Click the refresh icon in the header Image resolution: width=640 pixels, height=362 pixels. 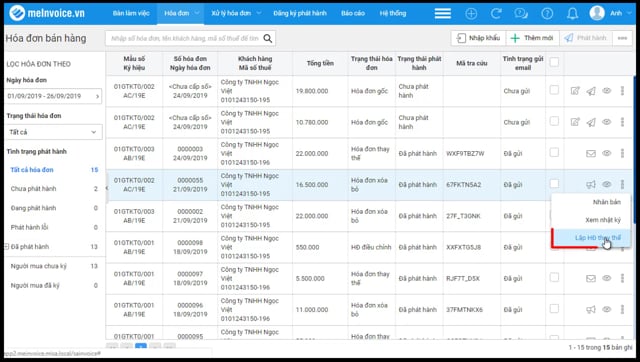click(x=496, y=13)
